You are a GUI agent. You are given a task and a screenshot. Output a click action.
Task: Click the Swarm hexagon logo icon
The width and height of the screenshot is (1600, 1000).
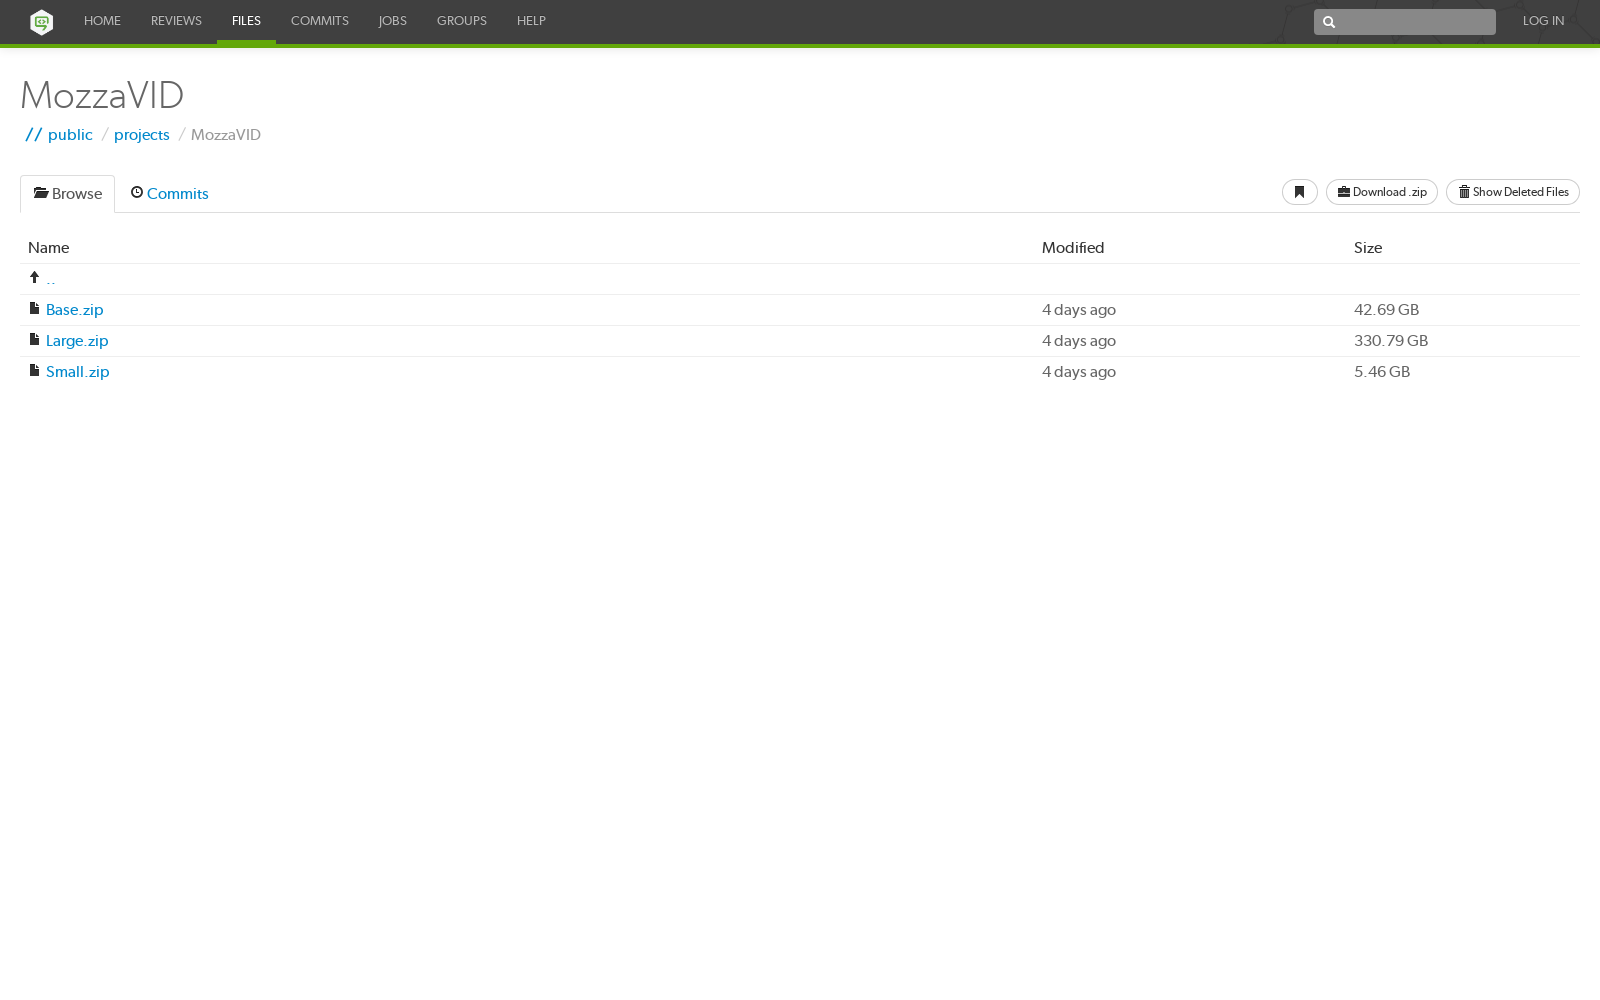pos(41,22)
